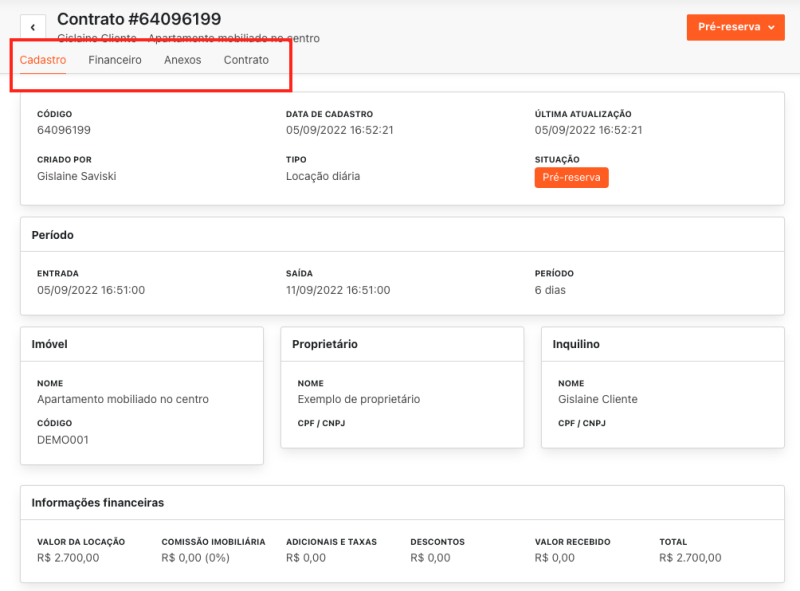This screenshot has width=800, height=591.
Task: Click the DEMO001 property code
Action: (x=63, y=439)
